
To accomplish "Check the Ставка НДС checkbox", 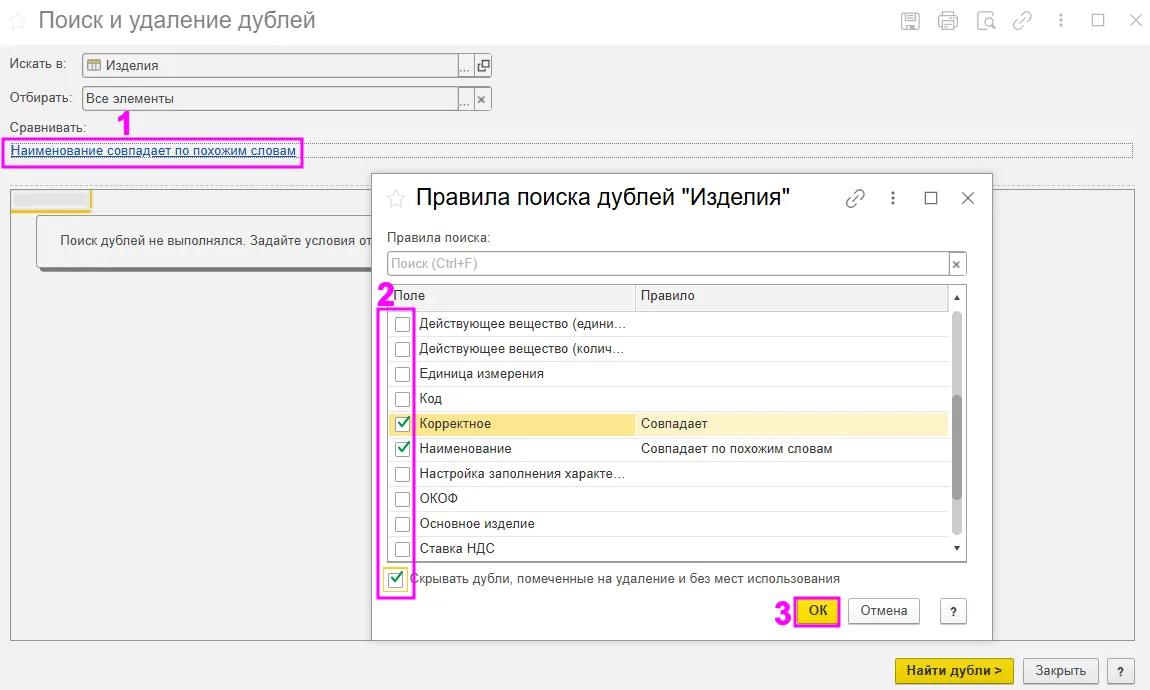I will [403, 548].
